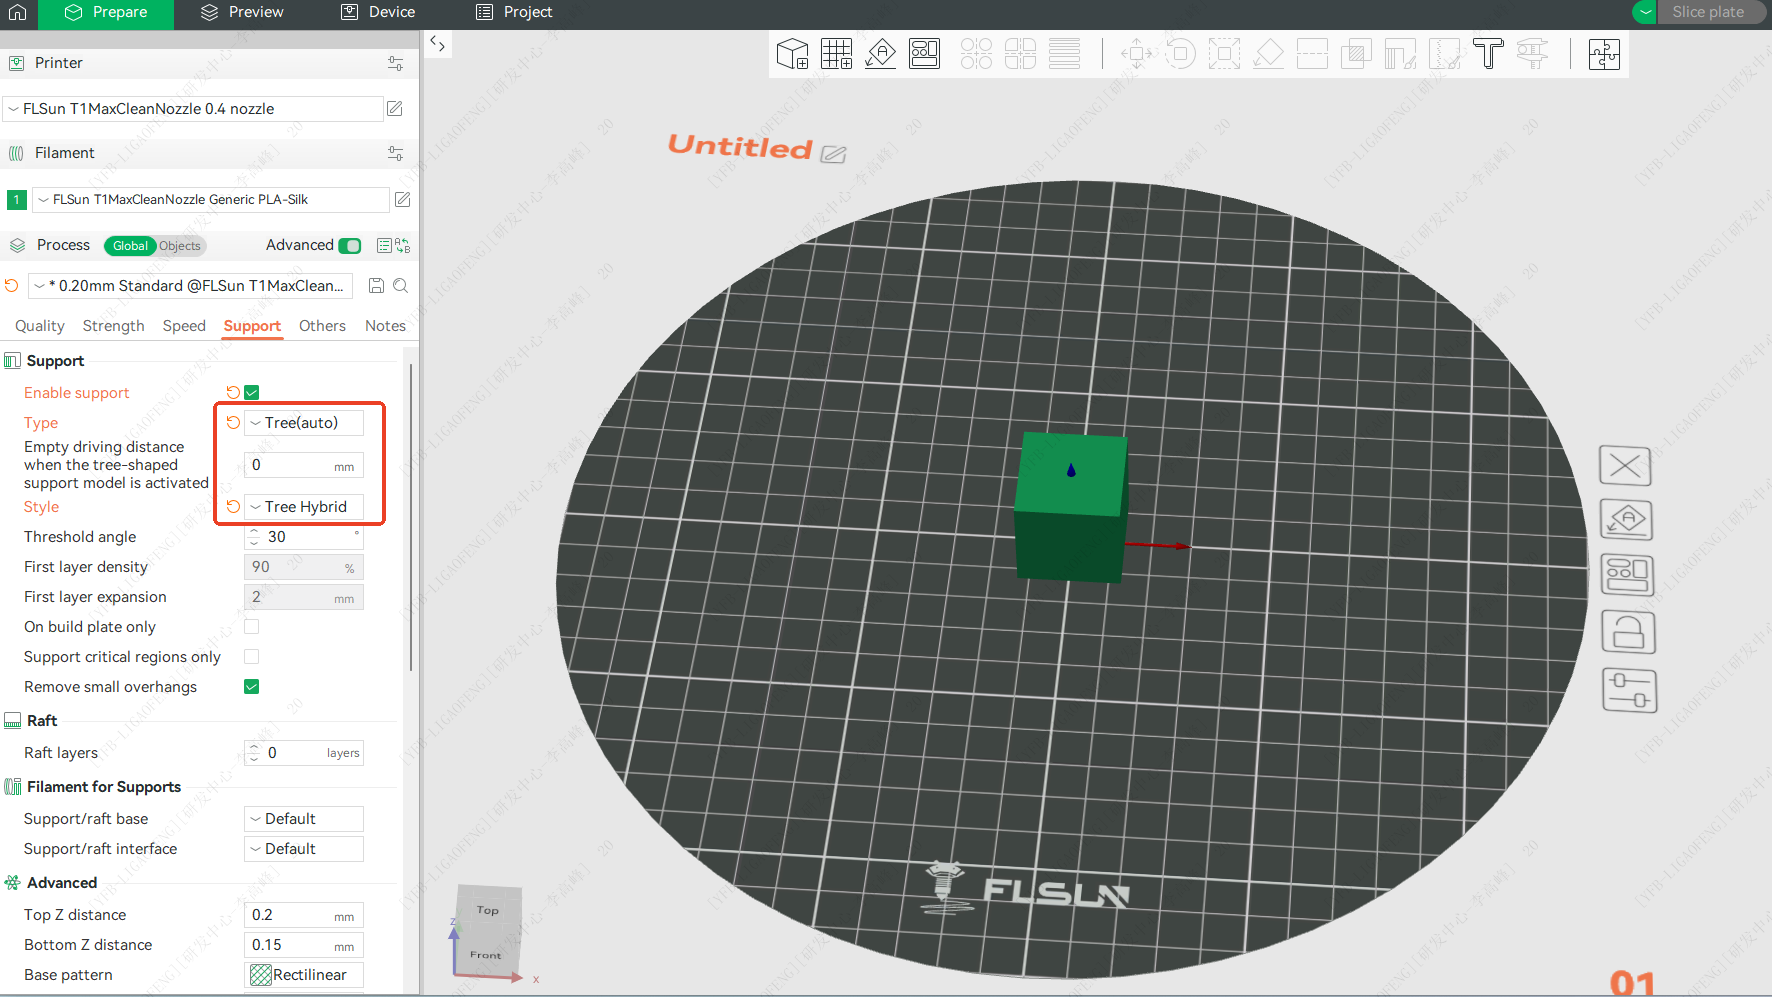Open the process settings list icon
Image resolution: width=1772 pixels, height=997 pixels.
click(x=384, y=246)
